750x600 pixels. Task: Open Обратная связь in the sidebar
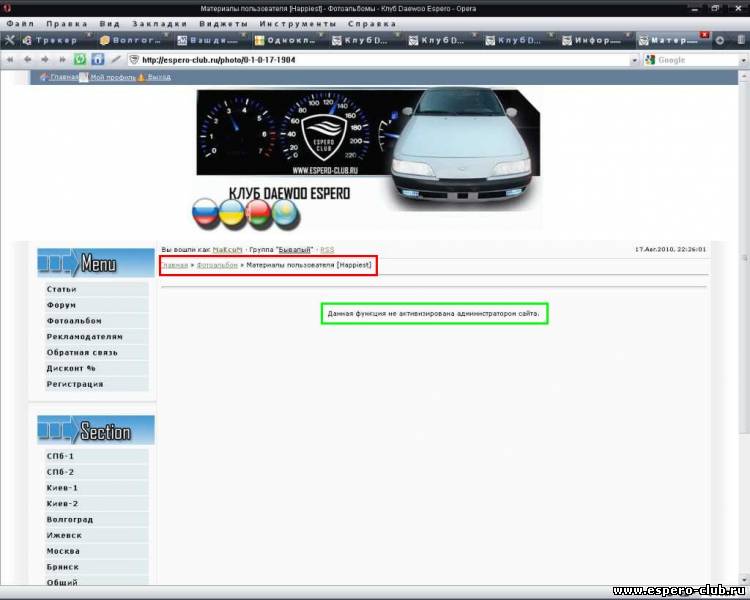coord(97,352)
